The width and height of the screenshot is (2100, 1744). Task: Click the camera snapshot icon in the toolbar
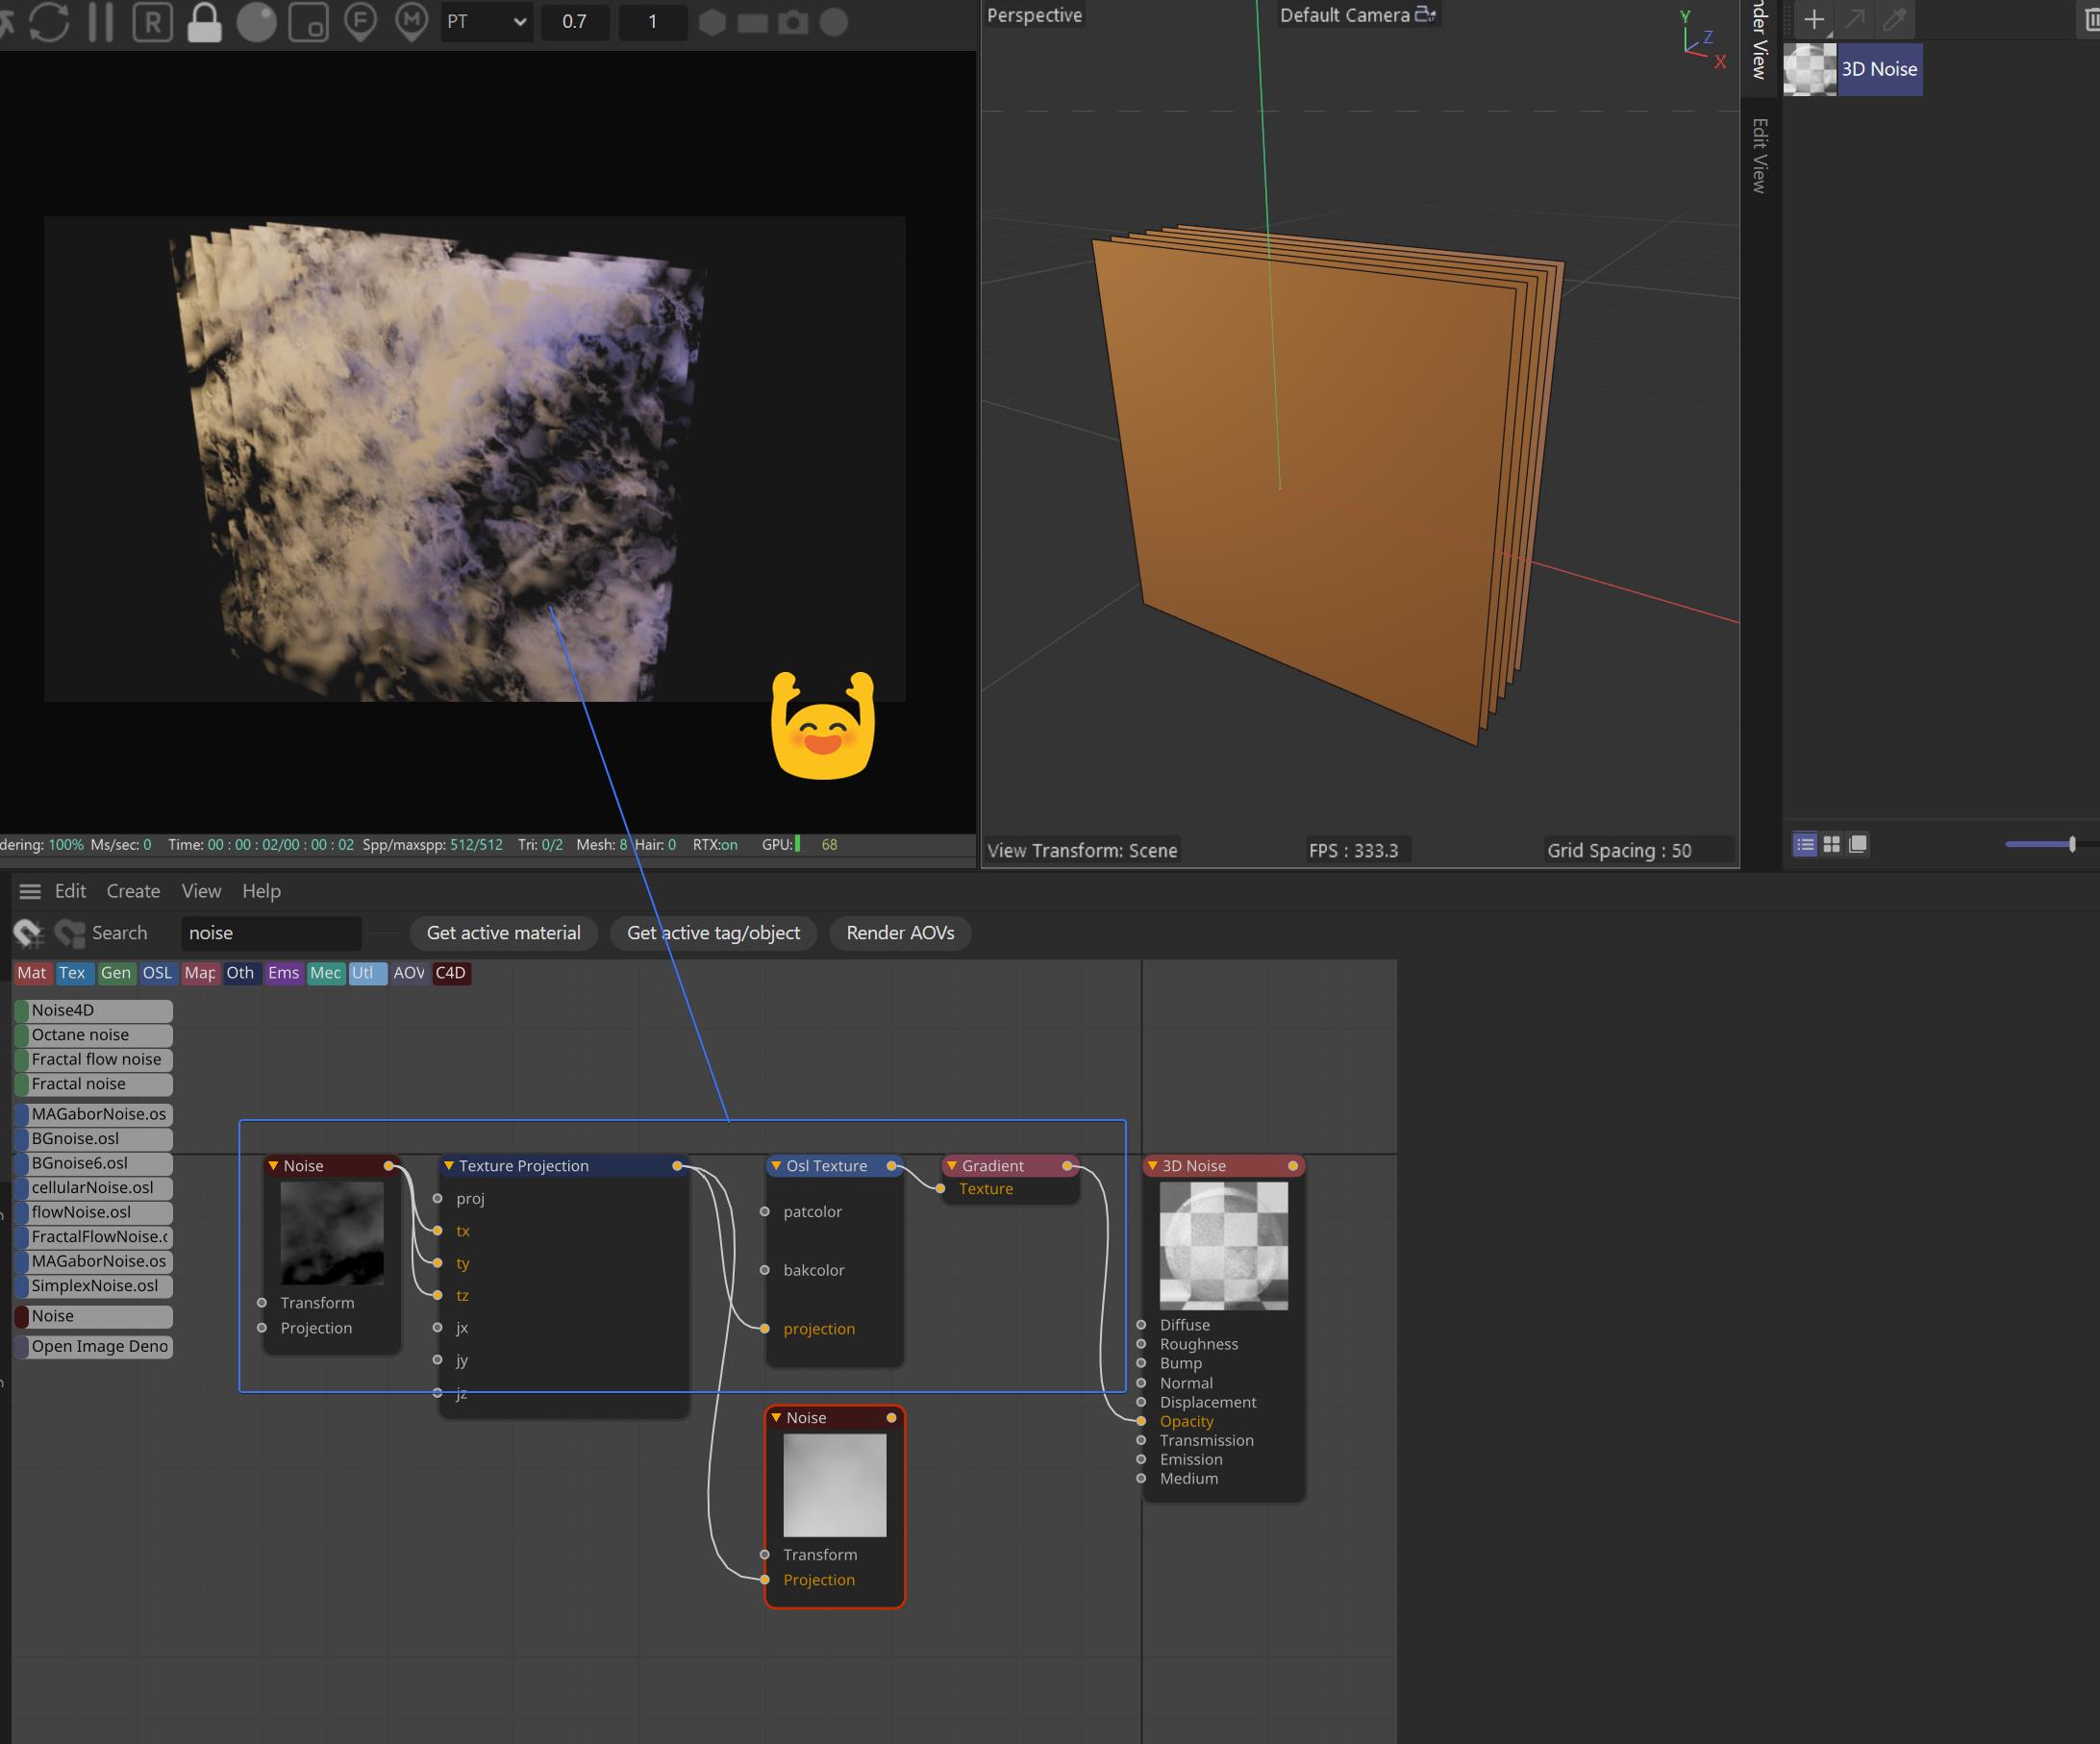(793, 22)
